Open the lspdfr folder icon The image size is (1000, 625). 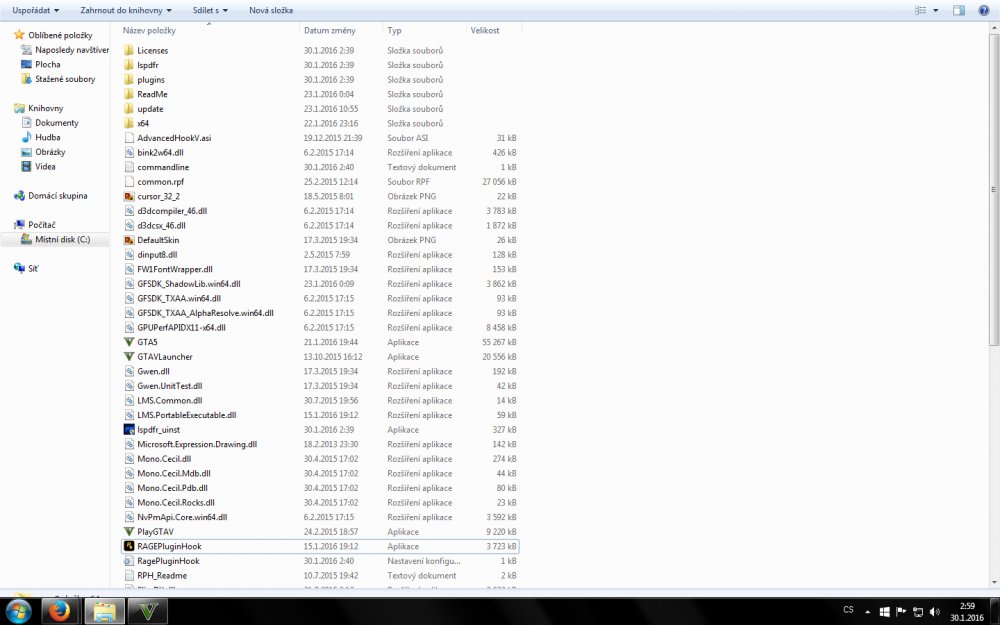[x=129, y=65]
